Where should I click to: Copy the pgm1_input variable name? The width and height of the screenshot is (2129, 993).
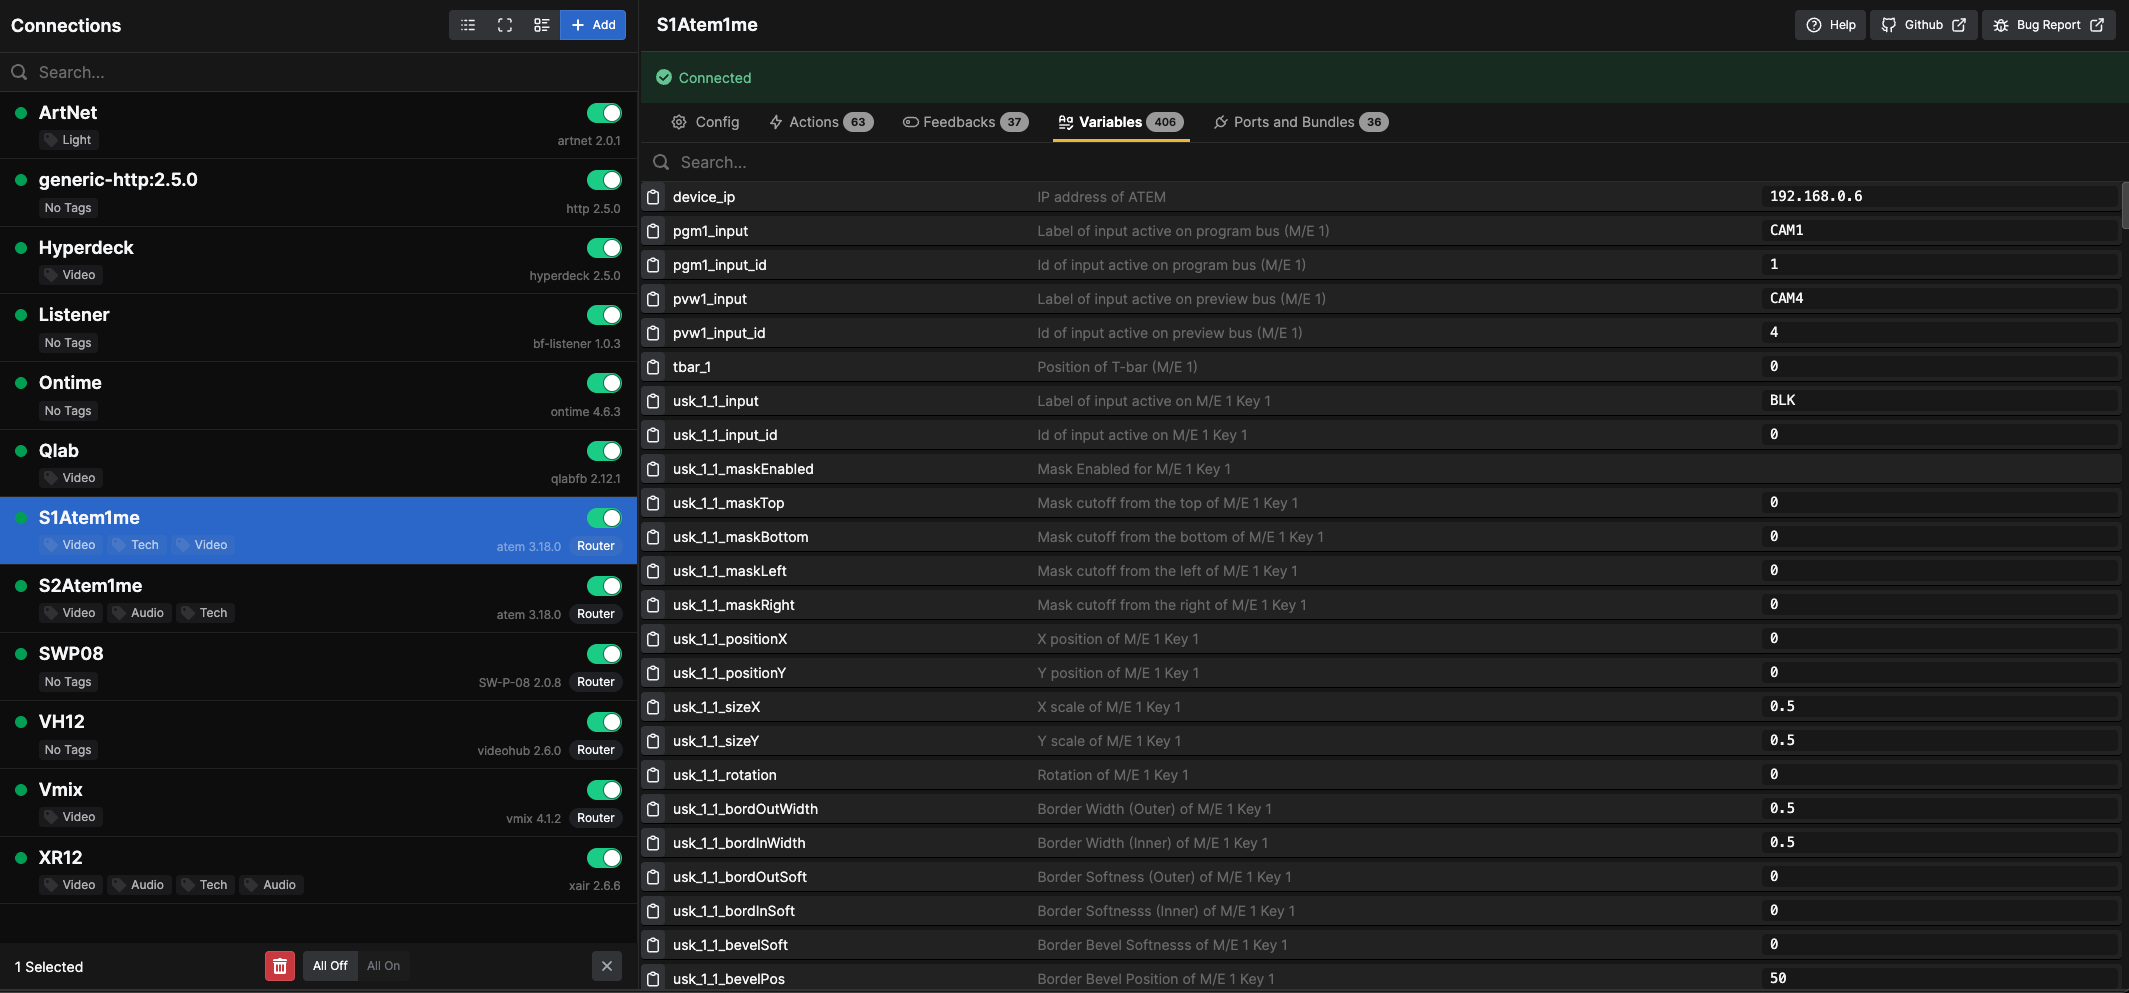point(653,231)
